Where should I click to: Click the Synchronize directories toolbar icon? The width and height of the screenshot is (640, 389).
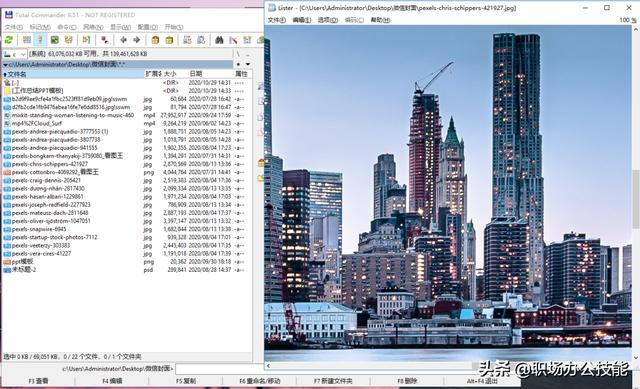click(x=247, y=40)
